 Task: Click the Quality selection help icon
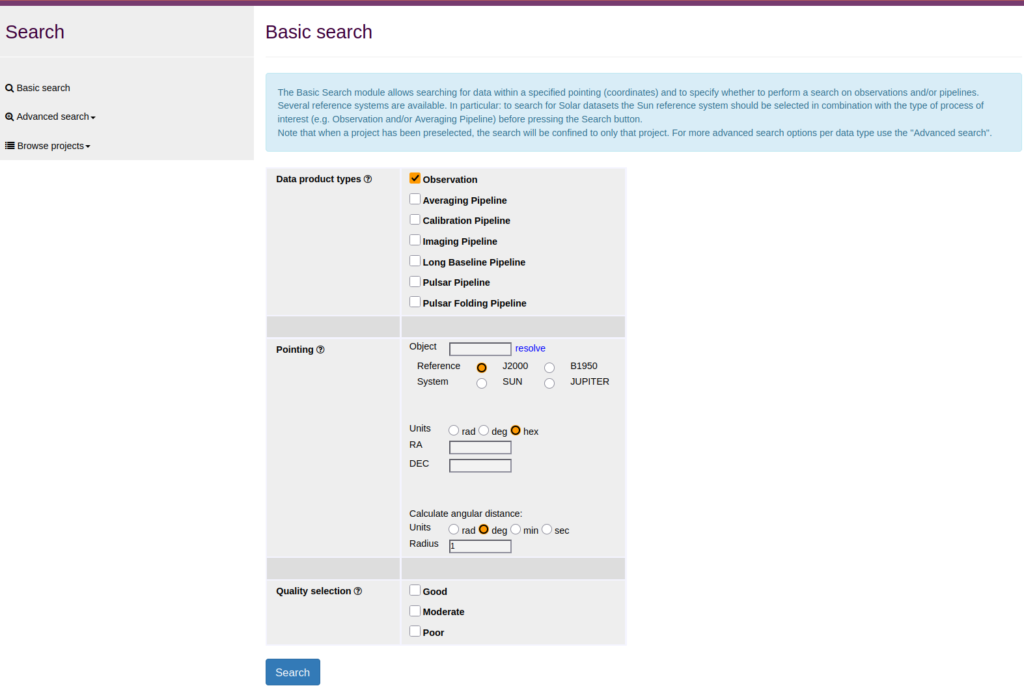(x=358, y=591)
